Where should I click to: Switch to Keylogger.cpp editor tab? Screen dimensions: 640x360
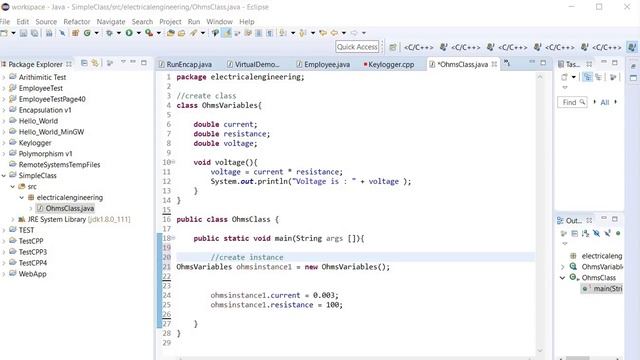[389, 64]
